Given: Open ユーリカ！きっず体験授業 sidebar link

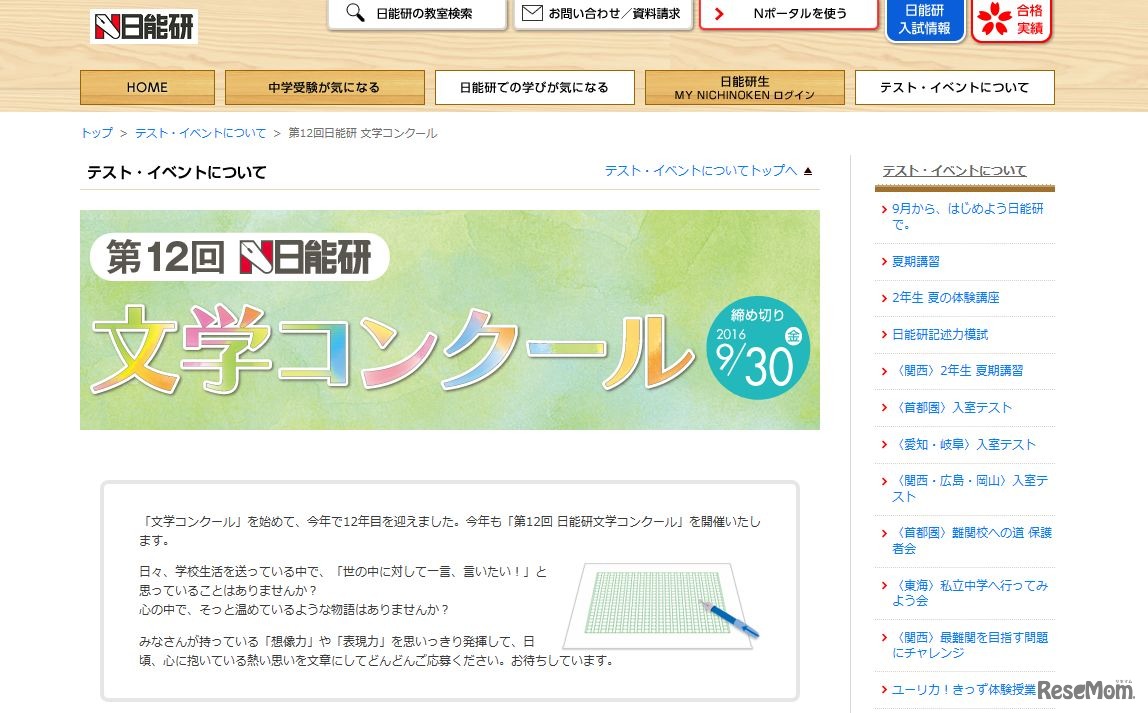Looking at the screenshot, I should click(964, 690).
